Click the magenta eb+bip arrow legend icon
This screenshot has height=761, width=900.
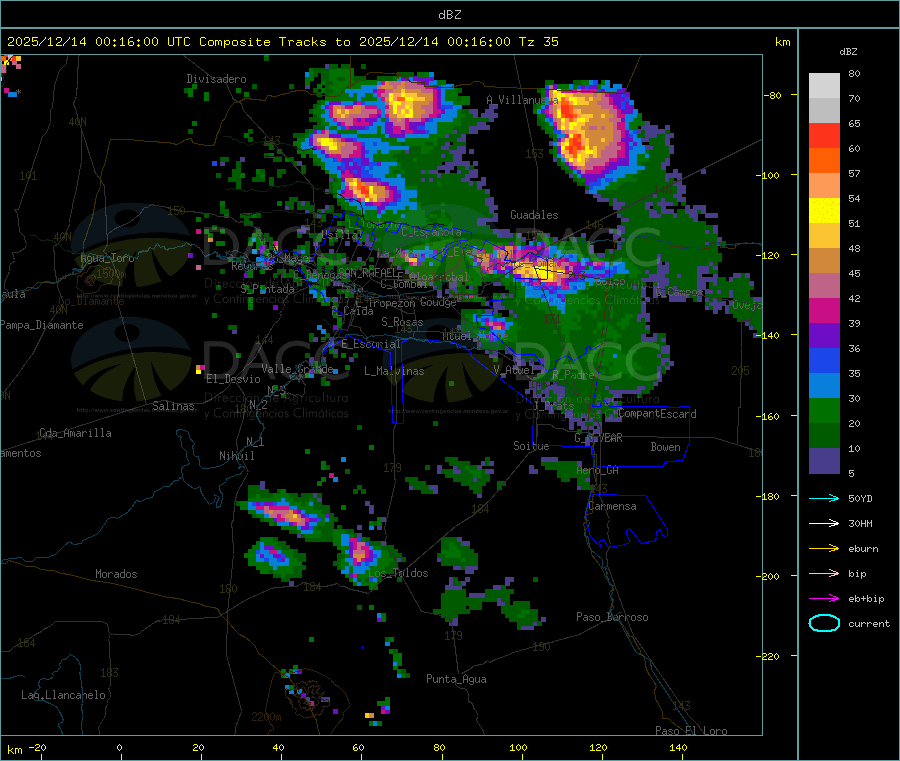coord(824,599)
